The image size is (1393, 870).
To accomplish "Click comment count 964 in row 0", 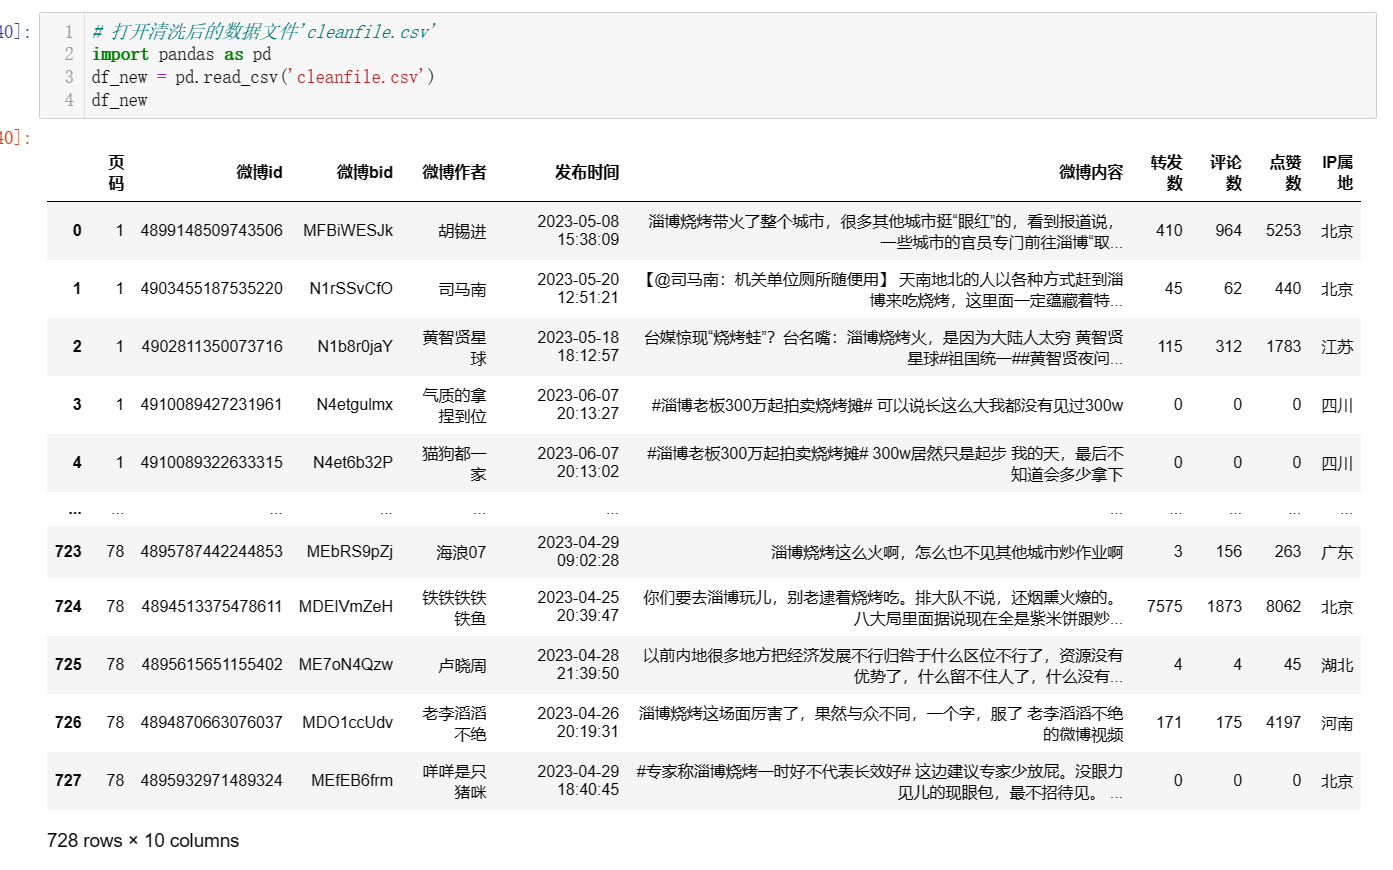I will (x=1228, y=230).
